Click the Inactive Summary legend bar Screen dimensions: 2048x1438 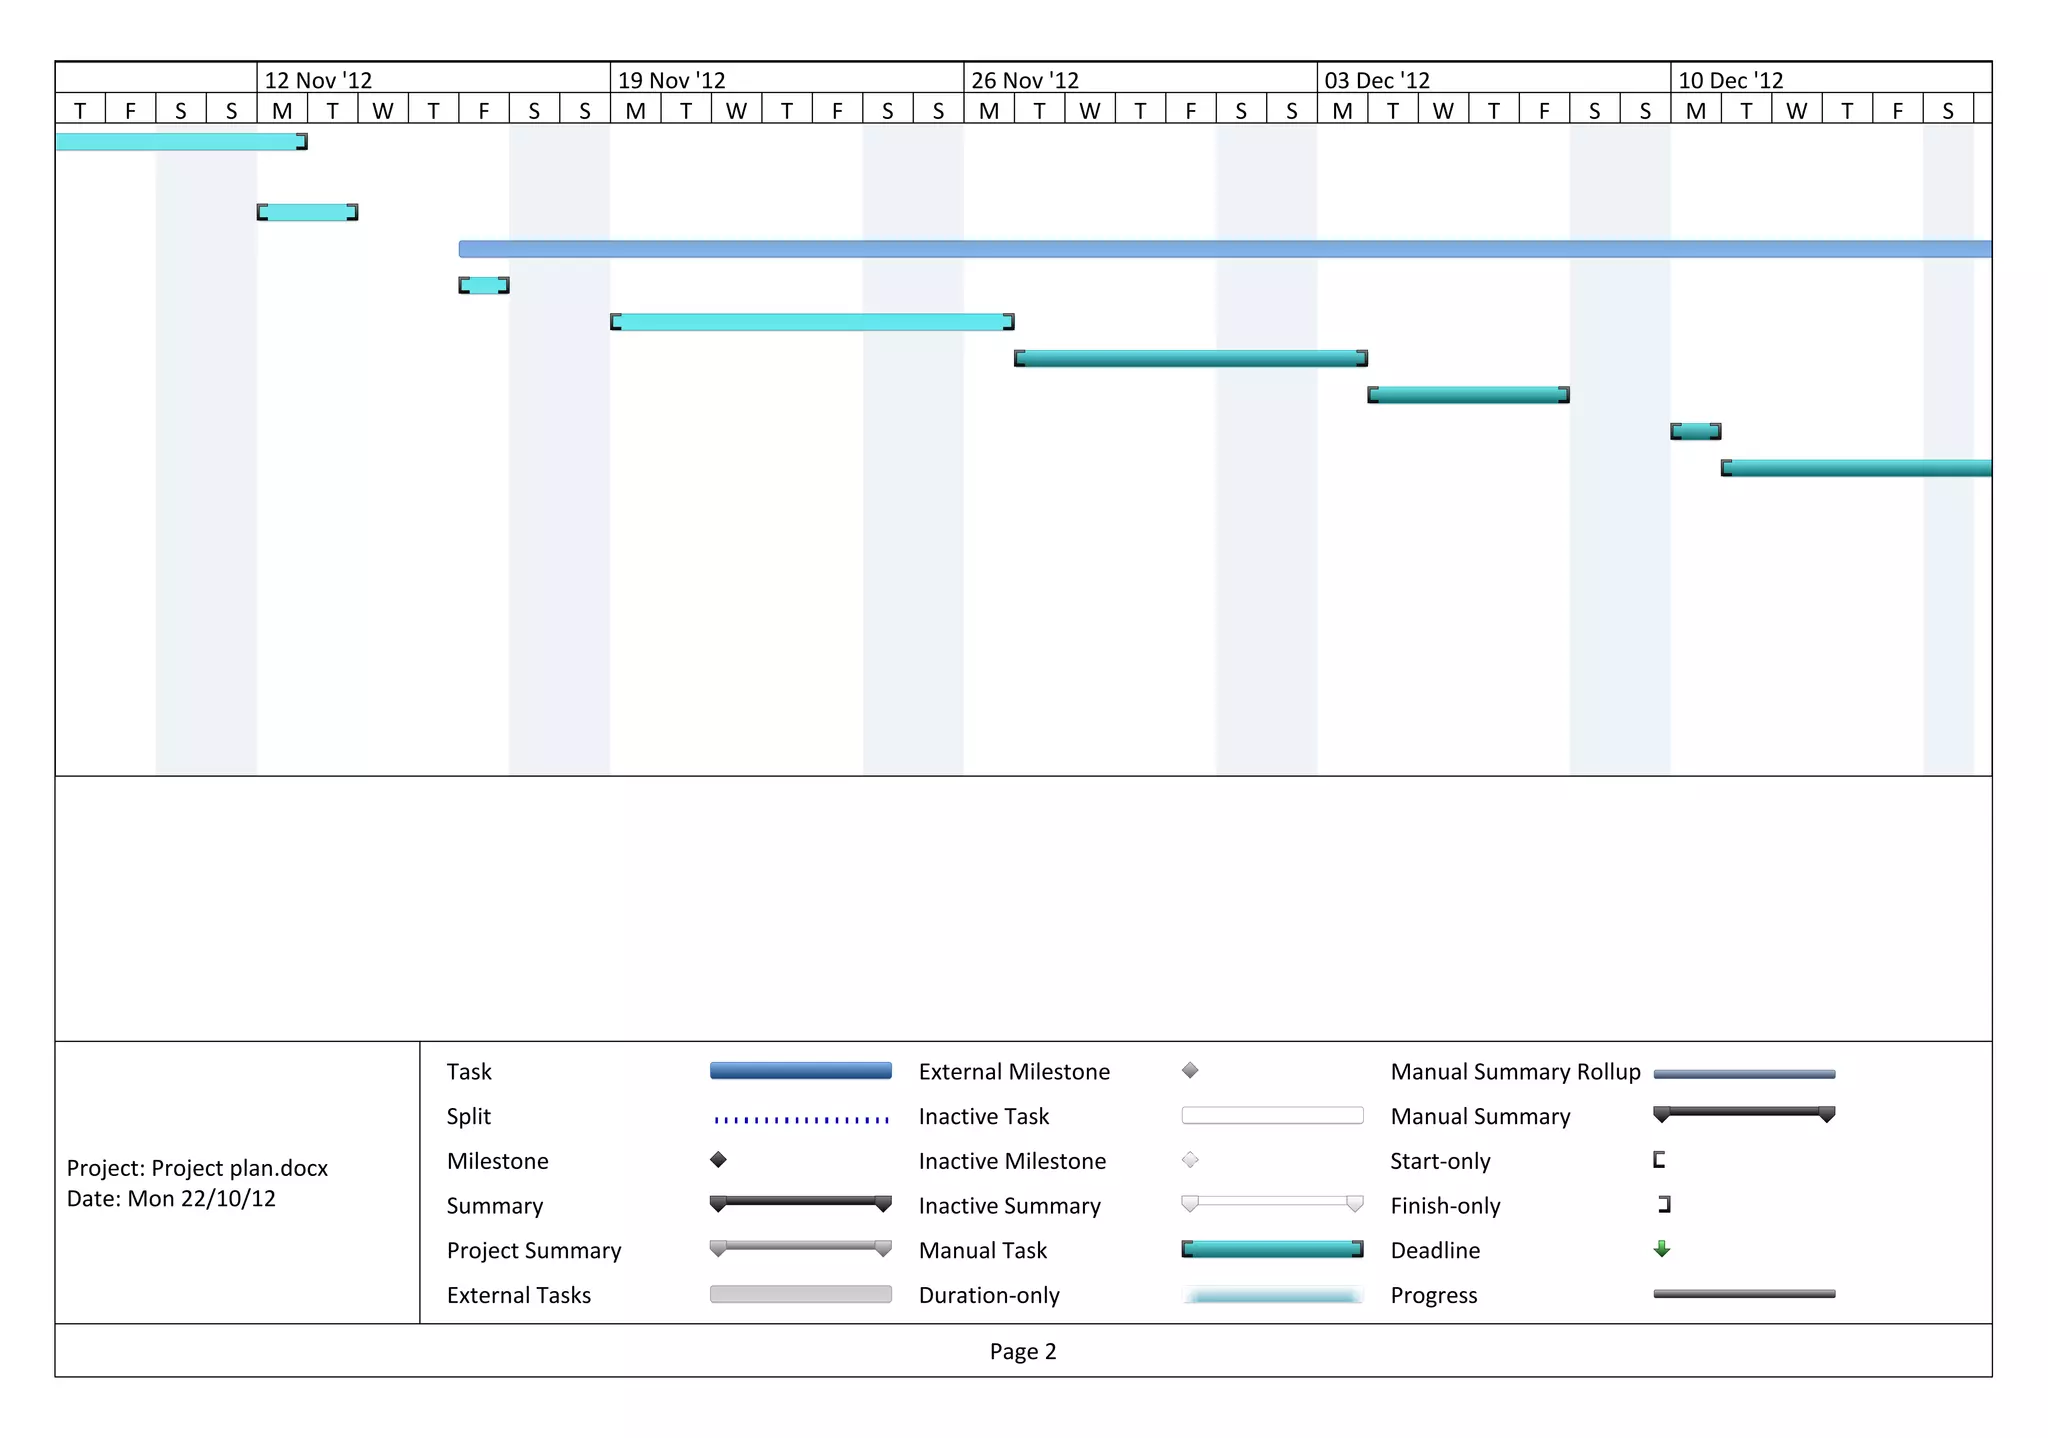click(x=1272, y=1202)
